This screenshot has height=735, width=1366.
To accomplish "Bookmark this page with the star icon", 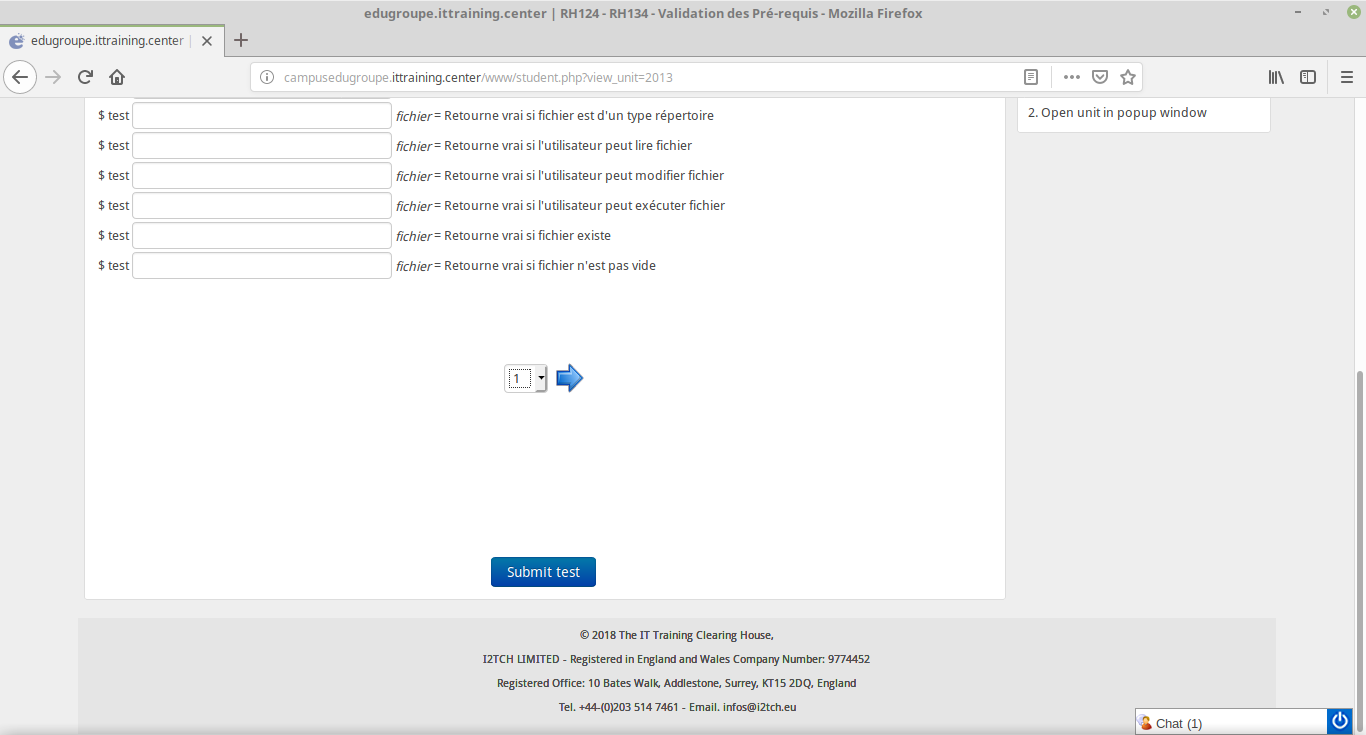I will tap(1128, 77).
